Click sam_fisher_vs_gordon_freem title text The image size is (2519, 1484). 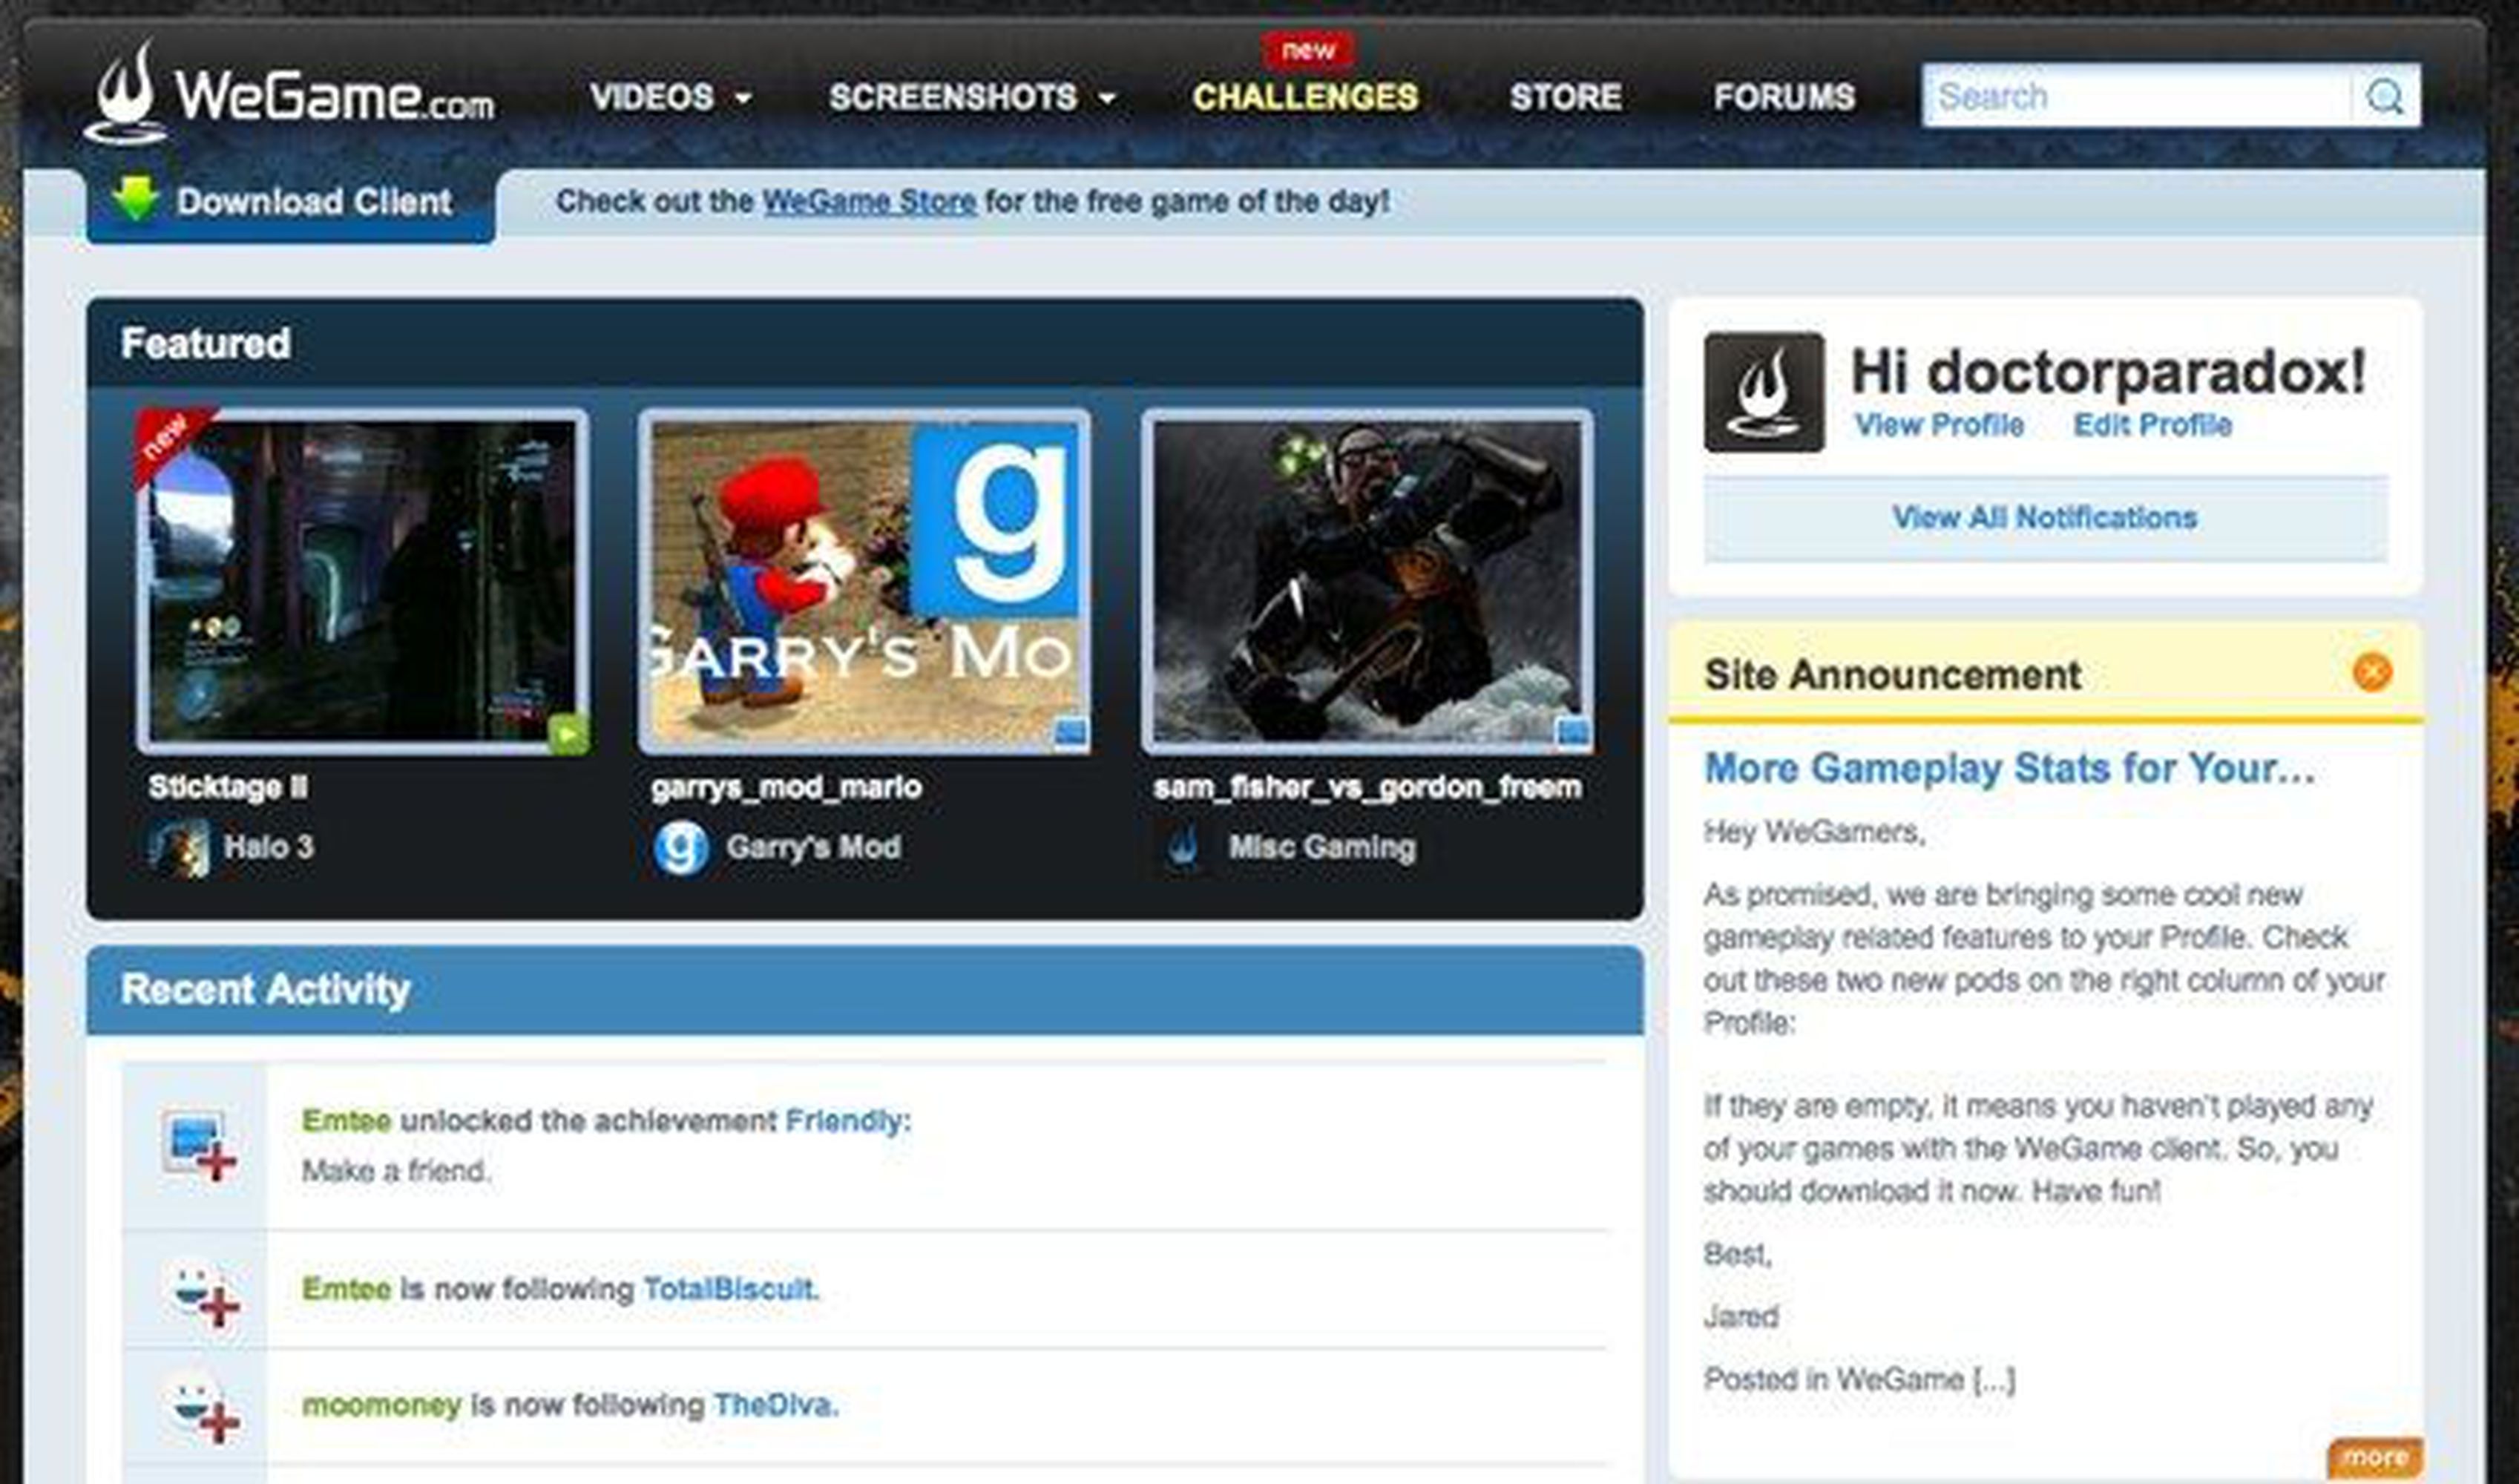[1367, 788]
